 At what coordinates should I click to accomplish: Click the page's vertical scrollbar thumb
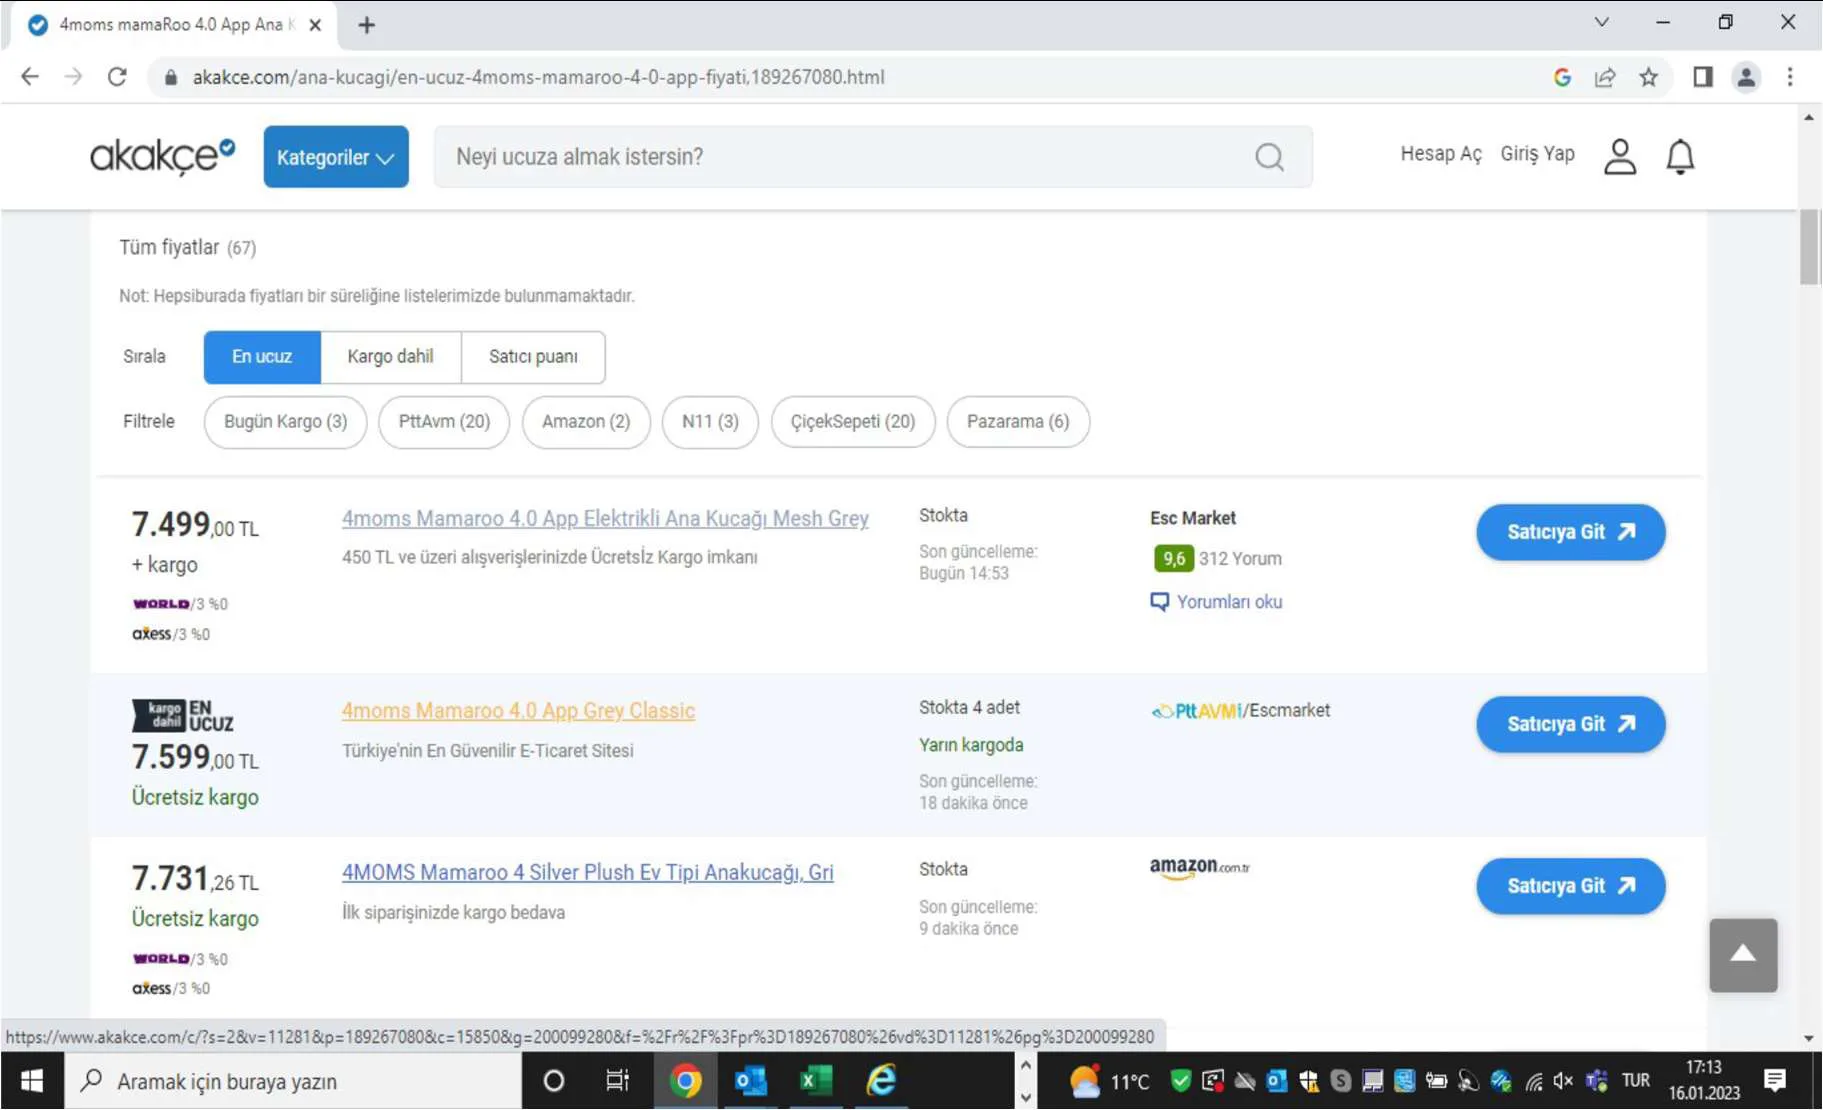[x=1809, y=247]
